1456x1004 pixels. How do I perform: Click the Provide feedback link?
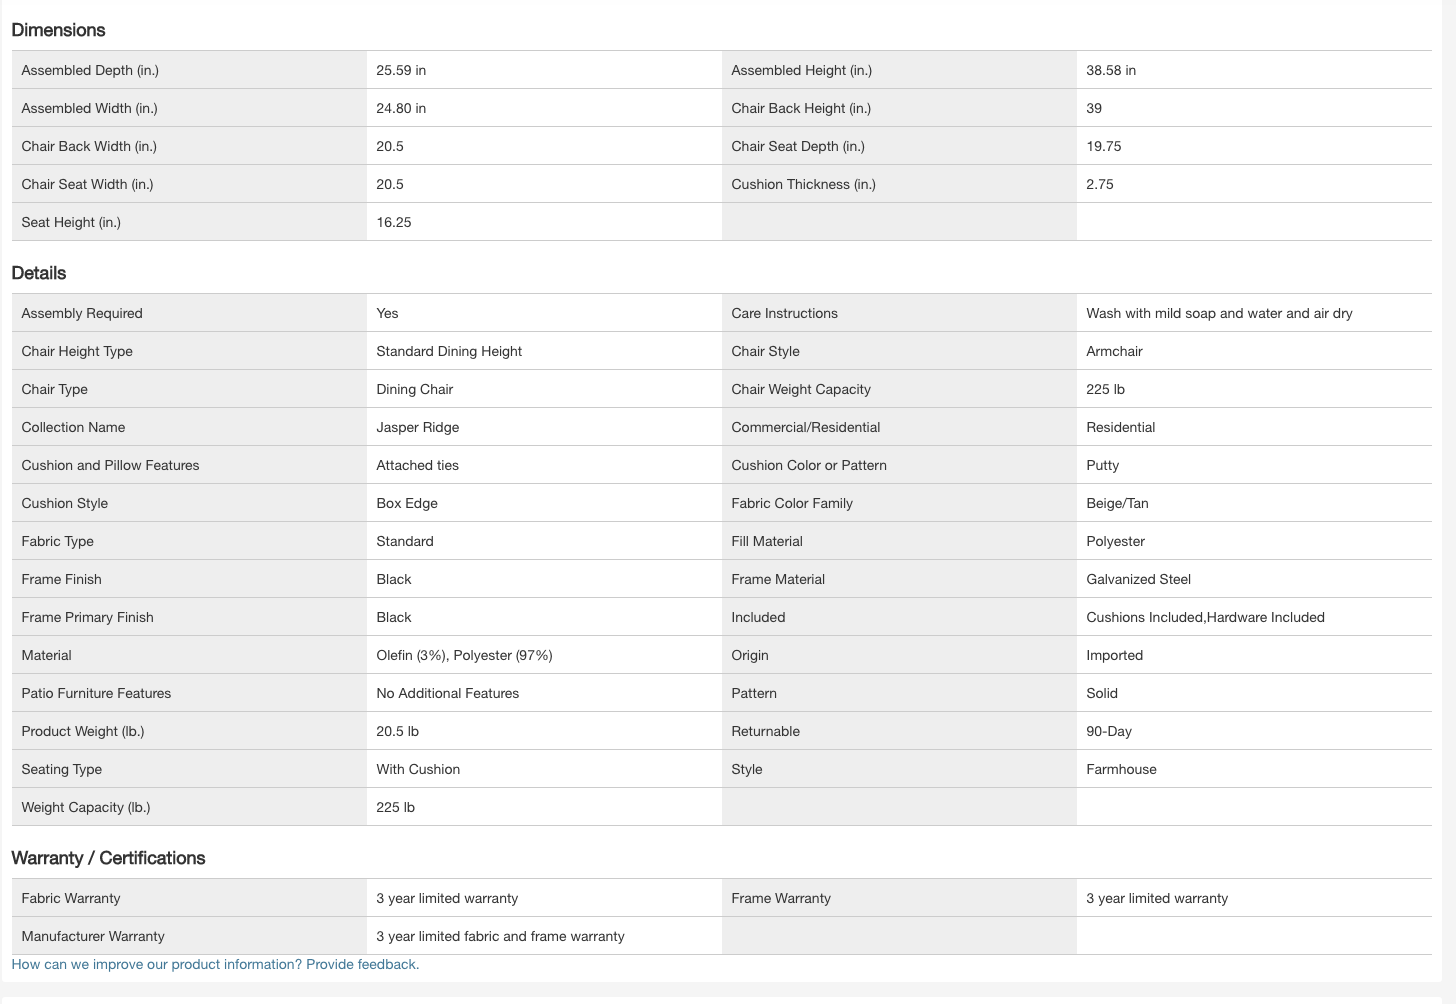tap(362, 964)
